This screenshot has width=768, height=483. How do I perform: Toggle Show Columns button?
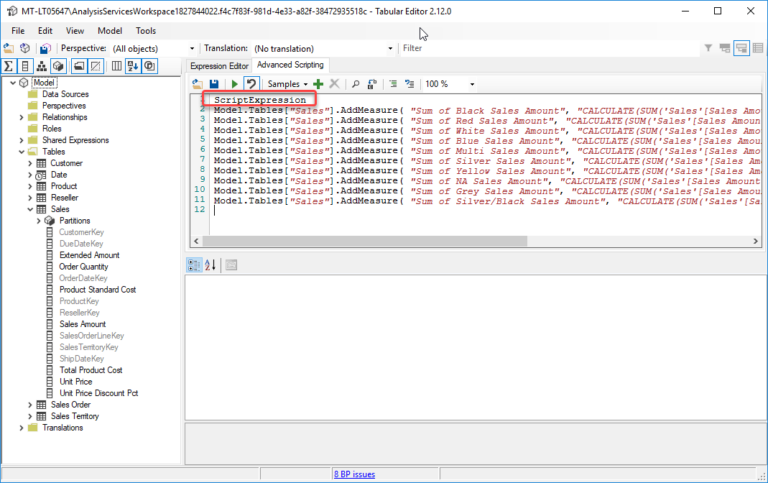coord(25,66)
